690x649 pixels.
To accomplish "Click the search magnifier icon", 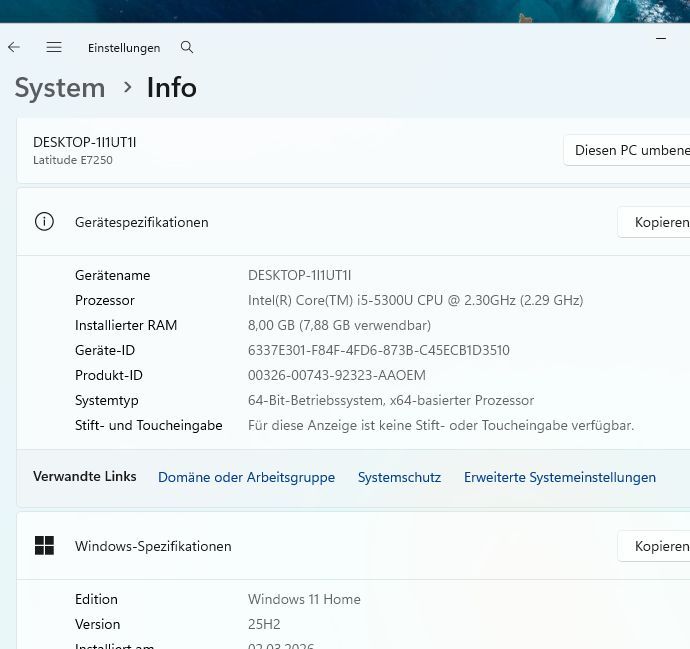I will 187,47.
